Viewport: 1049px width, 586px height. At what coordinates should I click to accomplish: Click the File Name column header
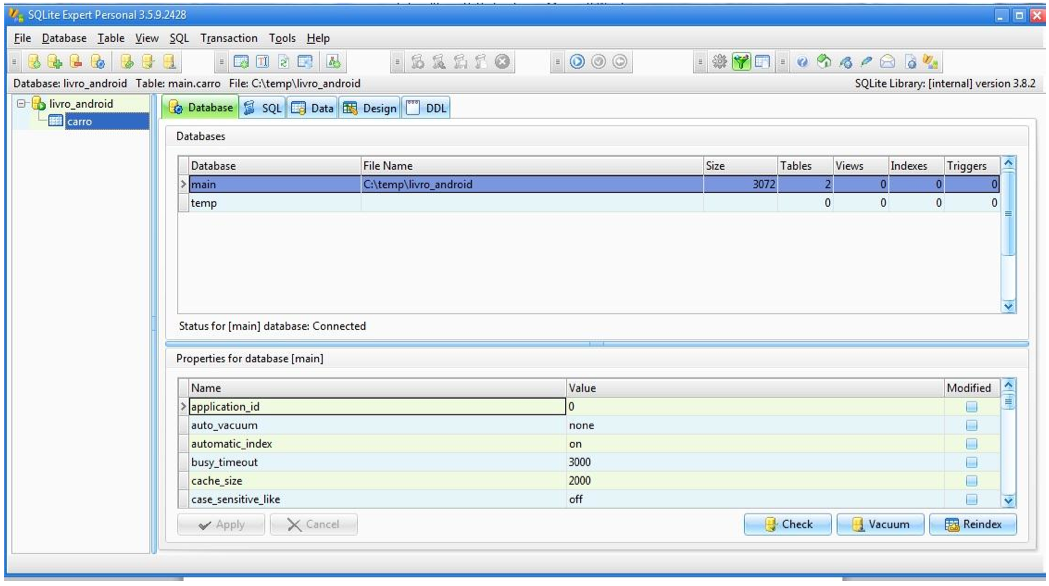click(x=532, y=166)
